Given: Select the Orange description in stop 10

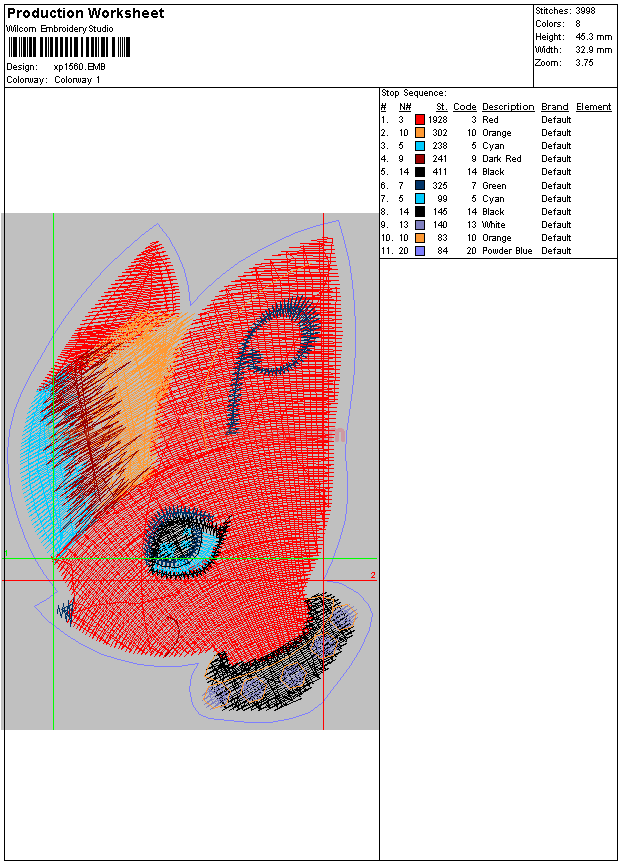Looking at the screenshot, I should point(496,238).
